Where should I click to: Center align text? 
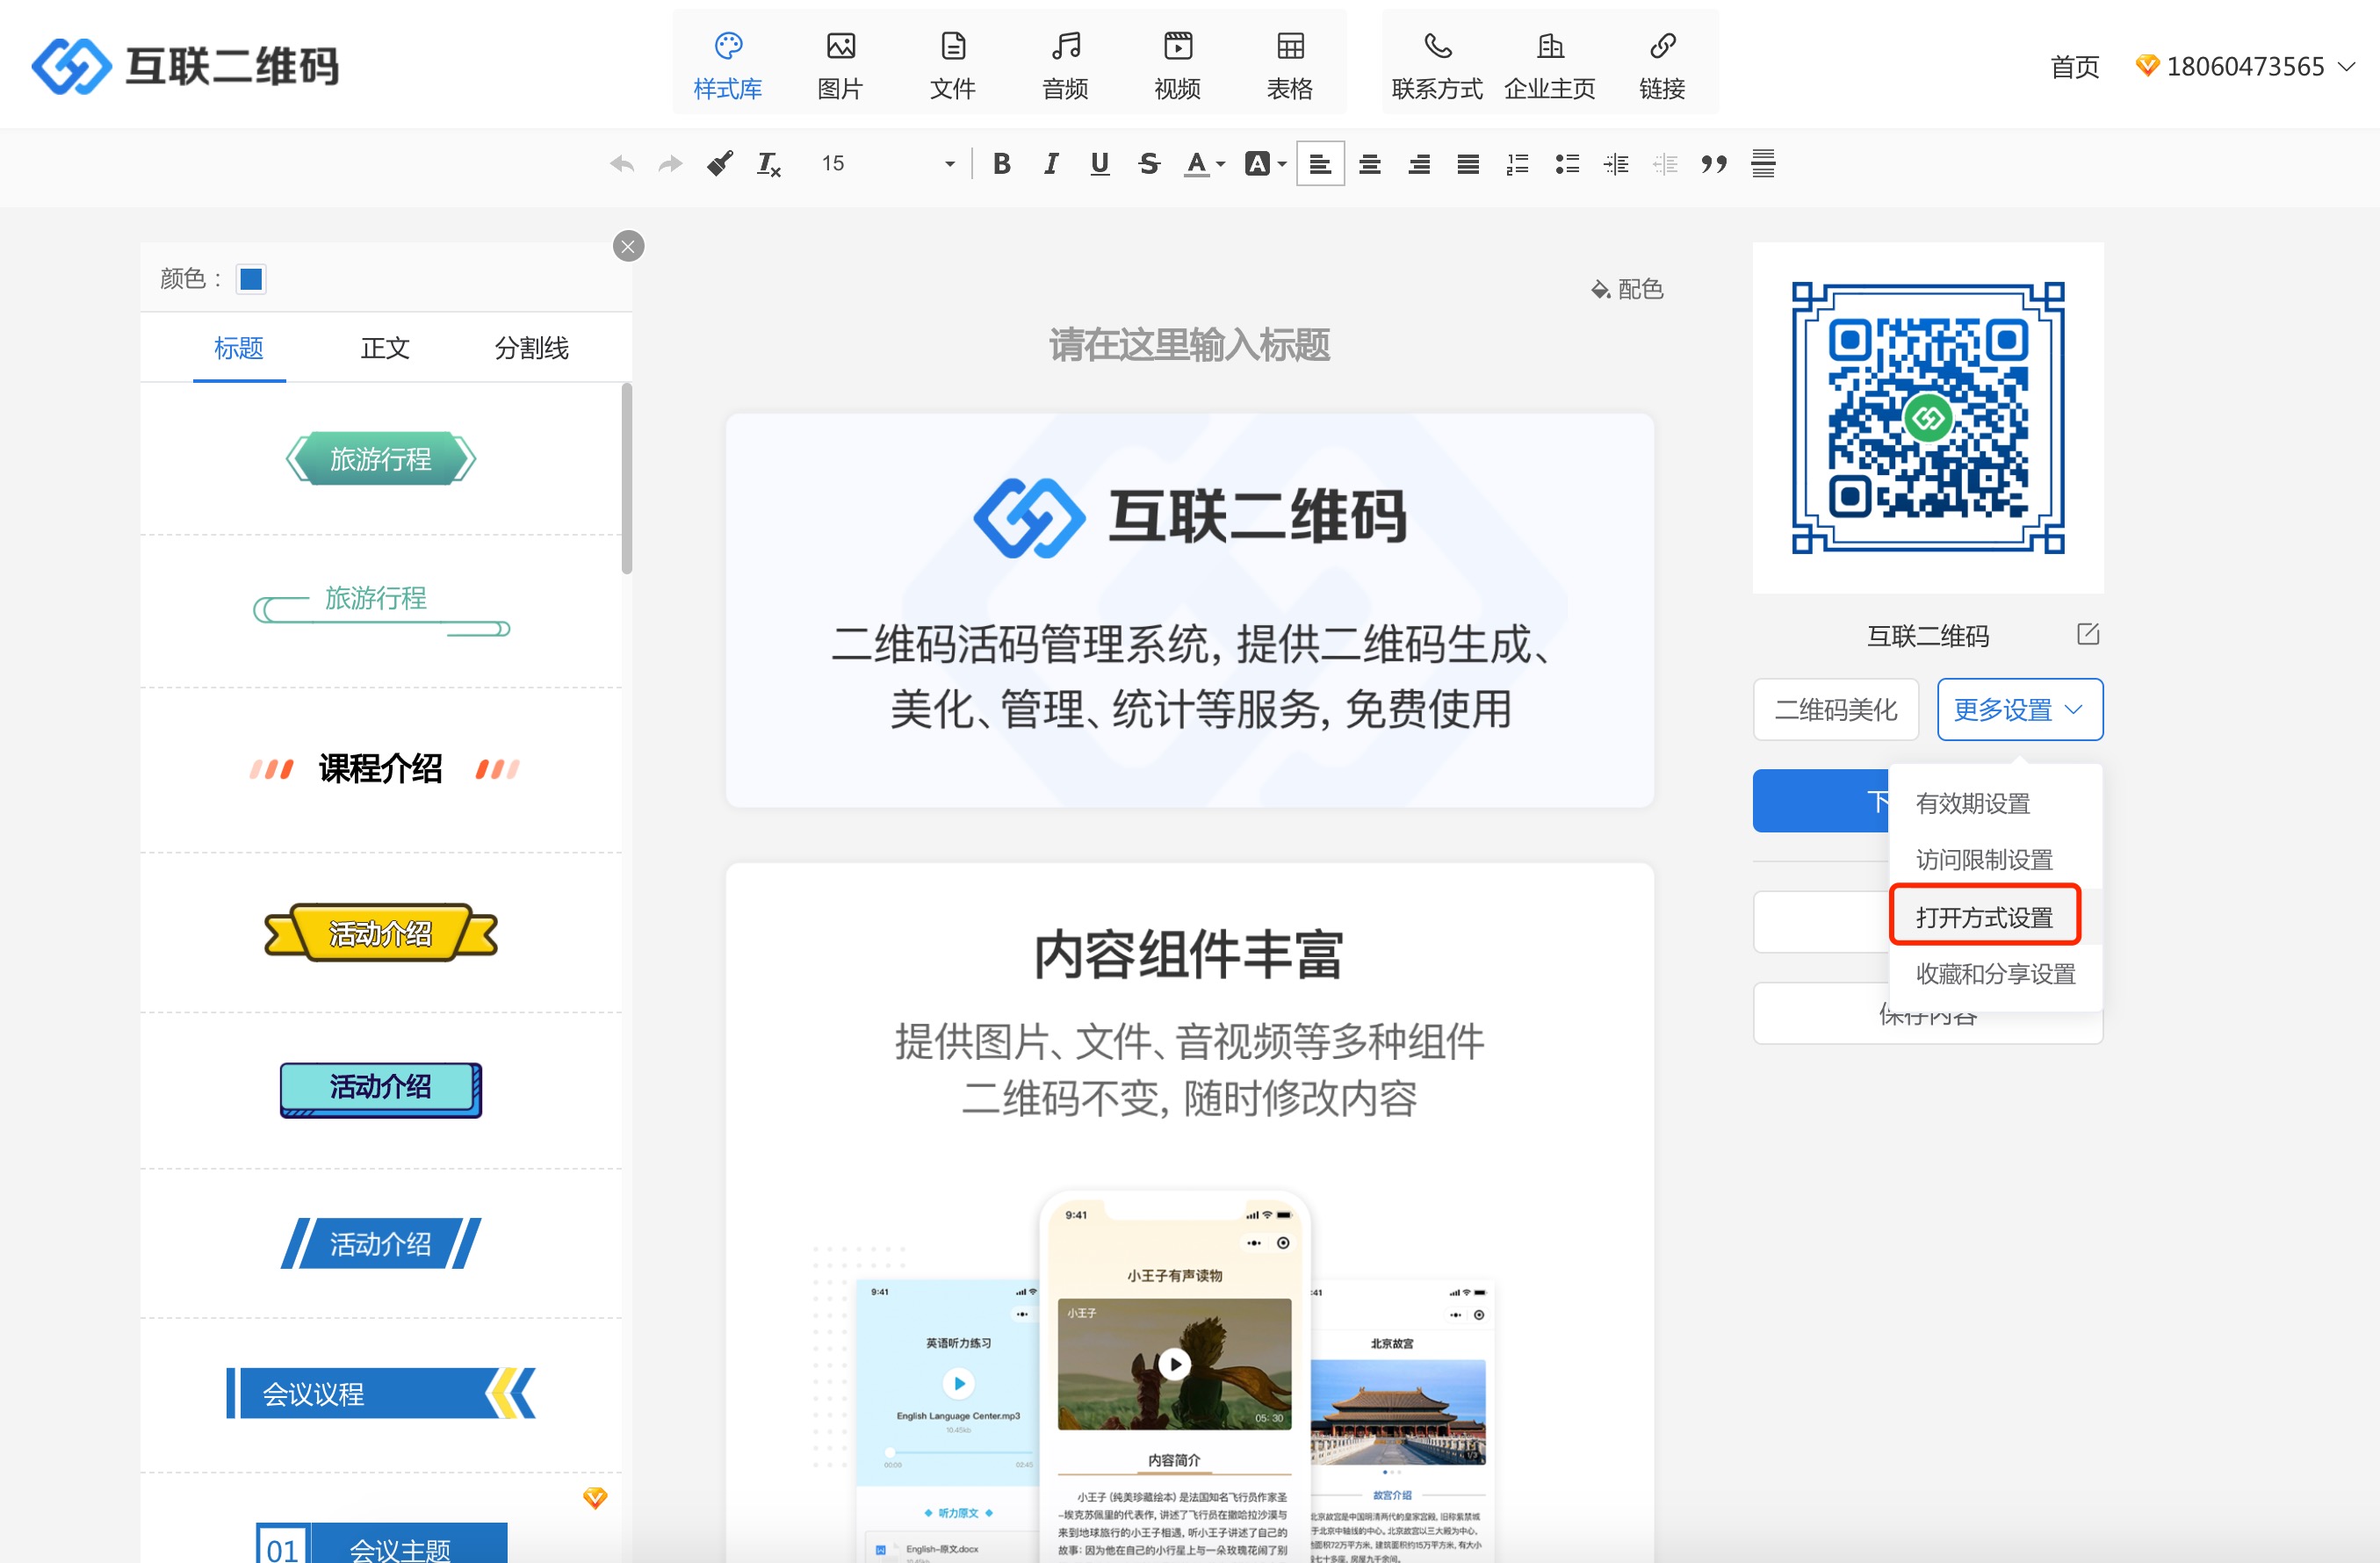point(1370,164)
